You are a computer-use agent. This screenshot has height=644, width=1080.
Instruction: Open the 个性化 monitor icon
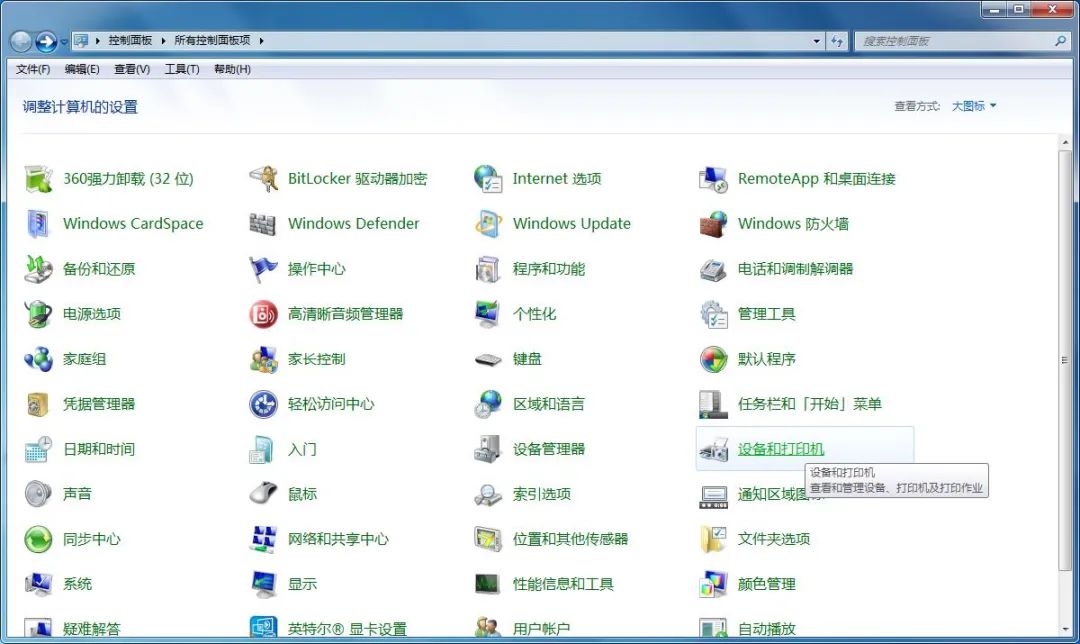pos(488,314)
